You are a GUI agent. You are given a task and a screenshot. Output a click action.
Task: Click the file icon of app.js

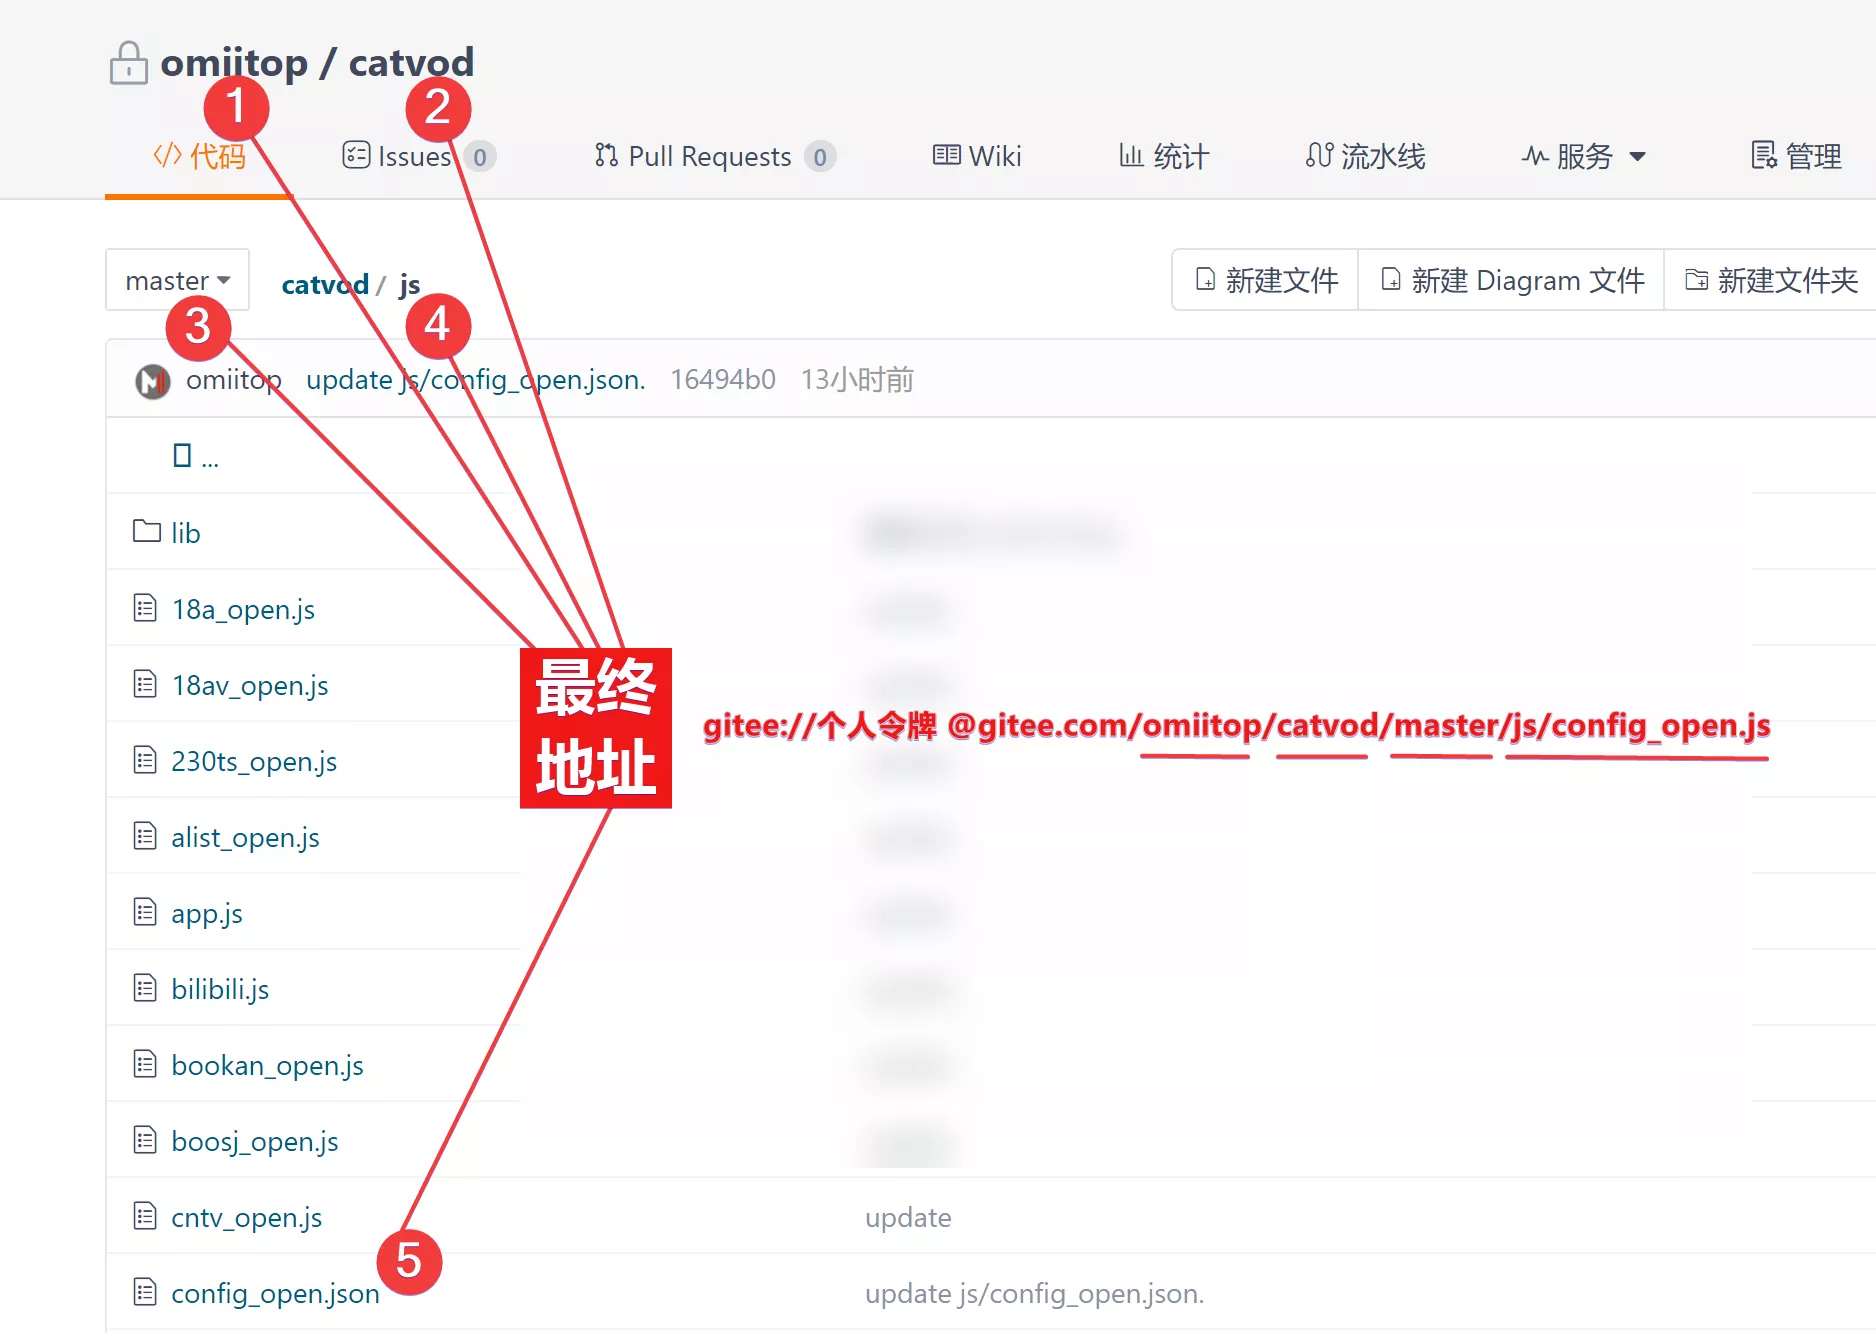145,912
